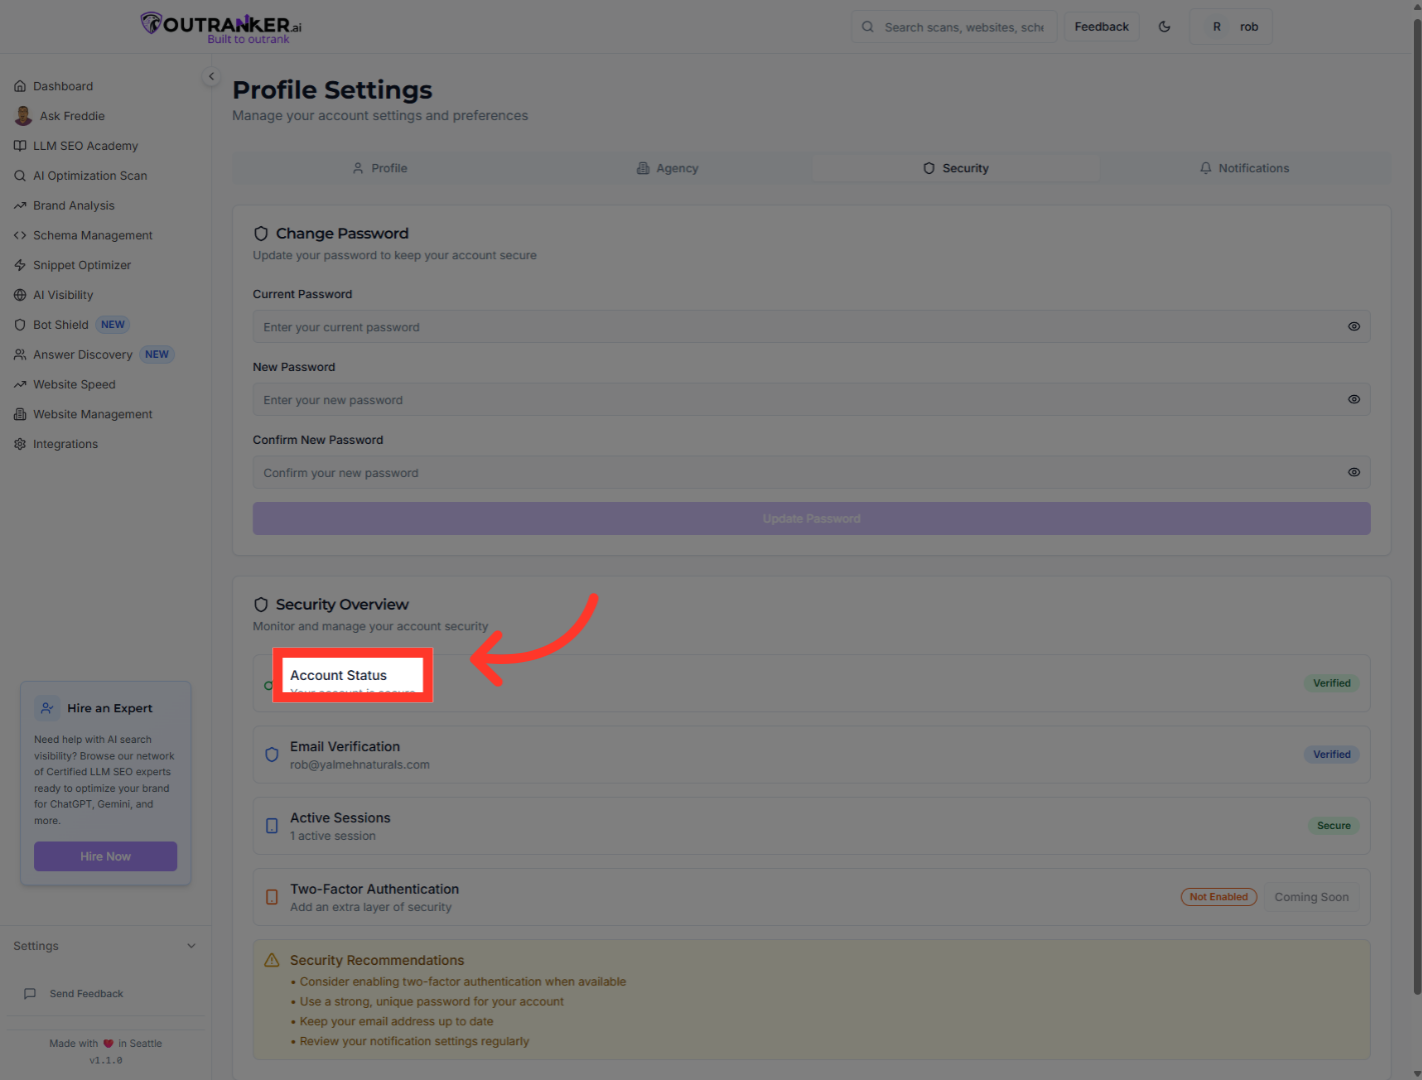Screen dimensions: 1422x1080
Task: Select the AI Optimization Scan tool
Action: click(x=90, y=175)
